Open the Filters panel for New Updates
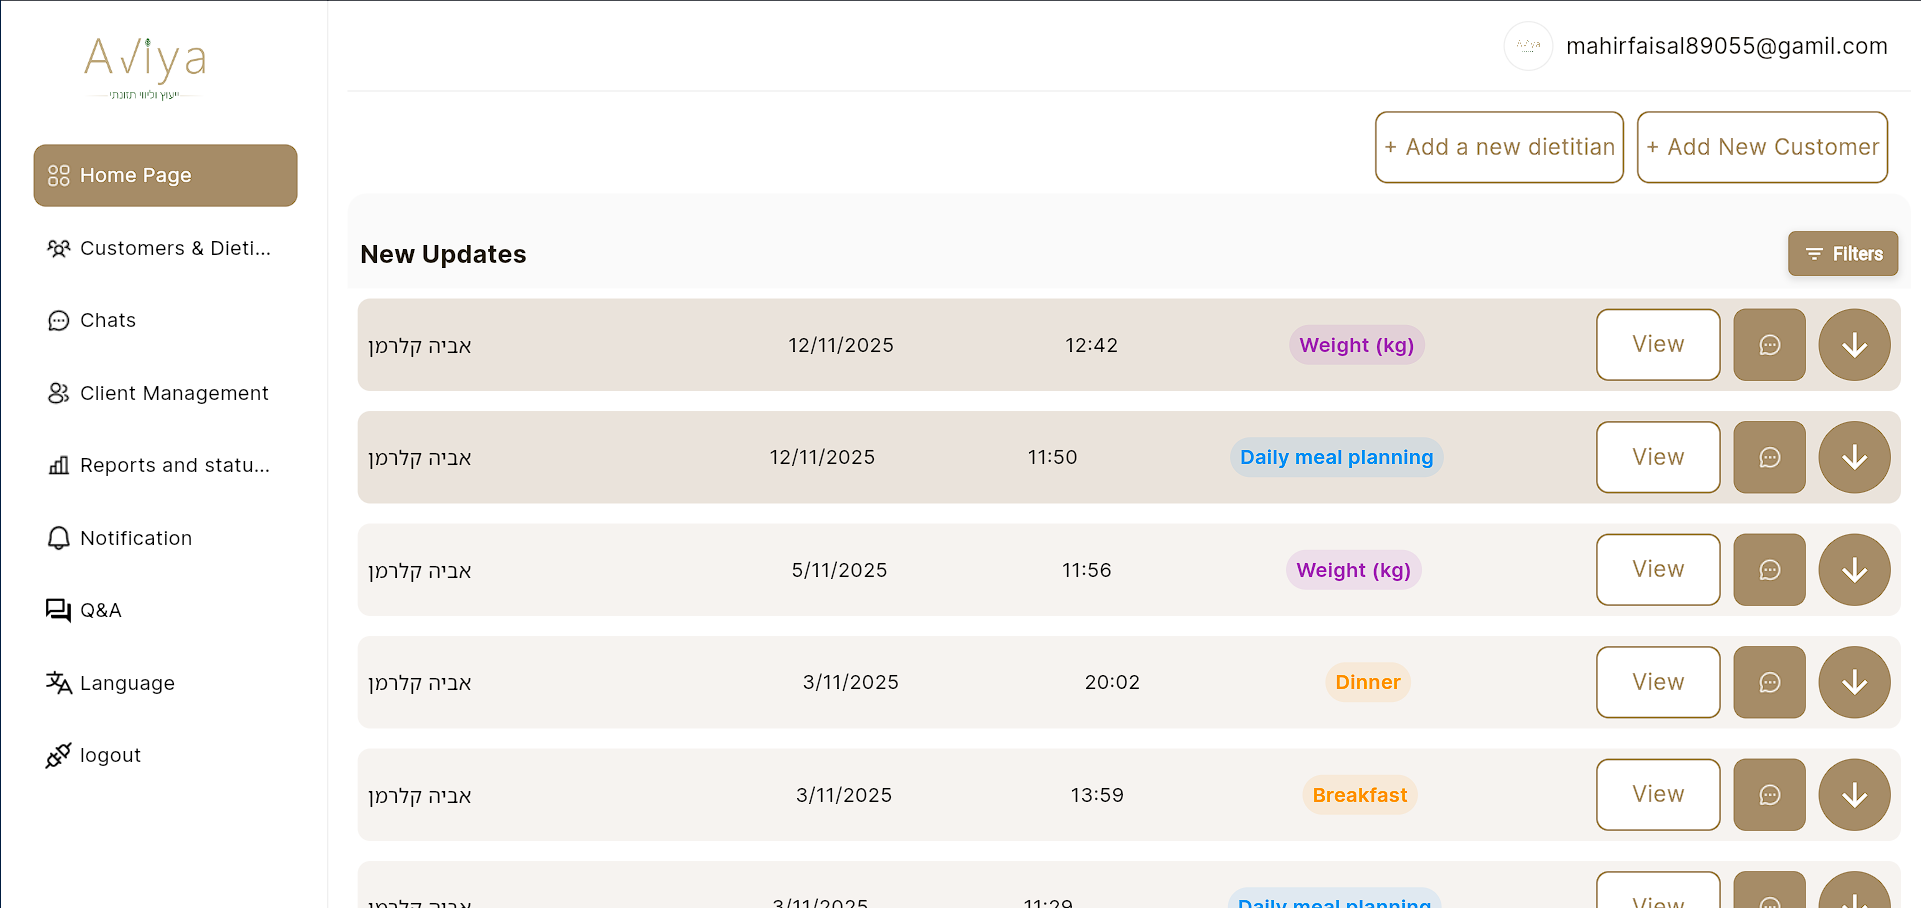 coord(1843,253)
